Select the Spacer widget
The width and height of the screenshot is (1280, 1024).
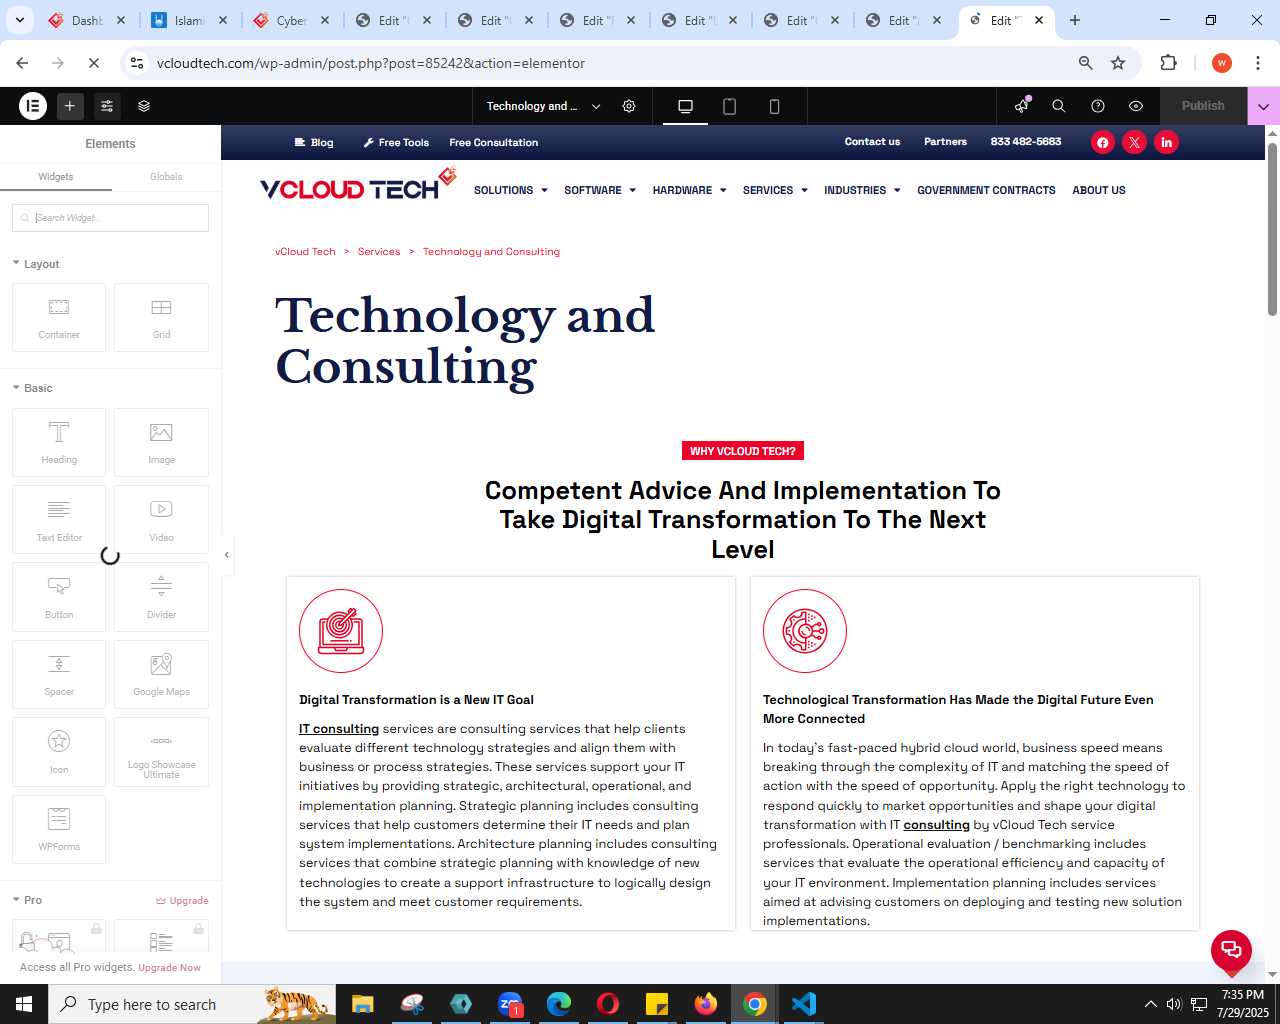pos(59,674)
